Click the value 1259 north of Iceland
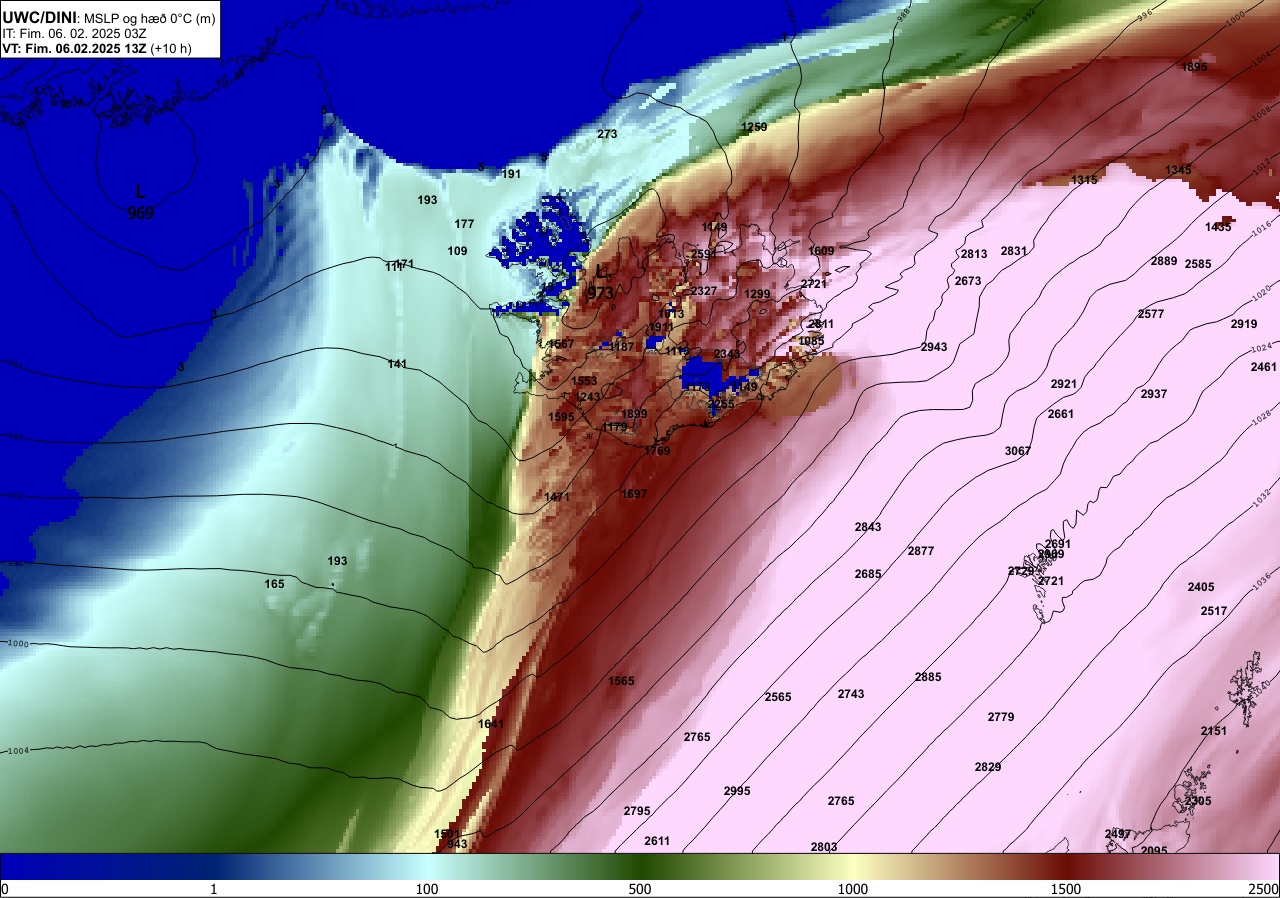Screen dimensions: 1280x898 pos(753,127)
